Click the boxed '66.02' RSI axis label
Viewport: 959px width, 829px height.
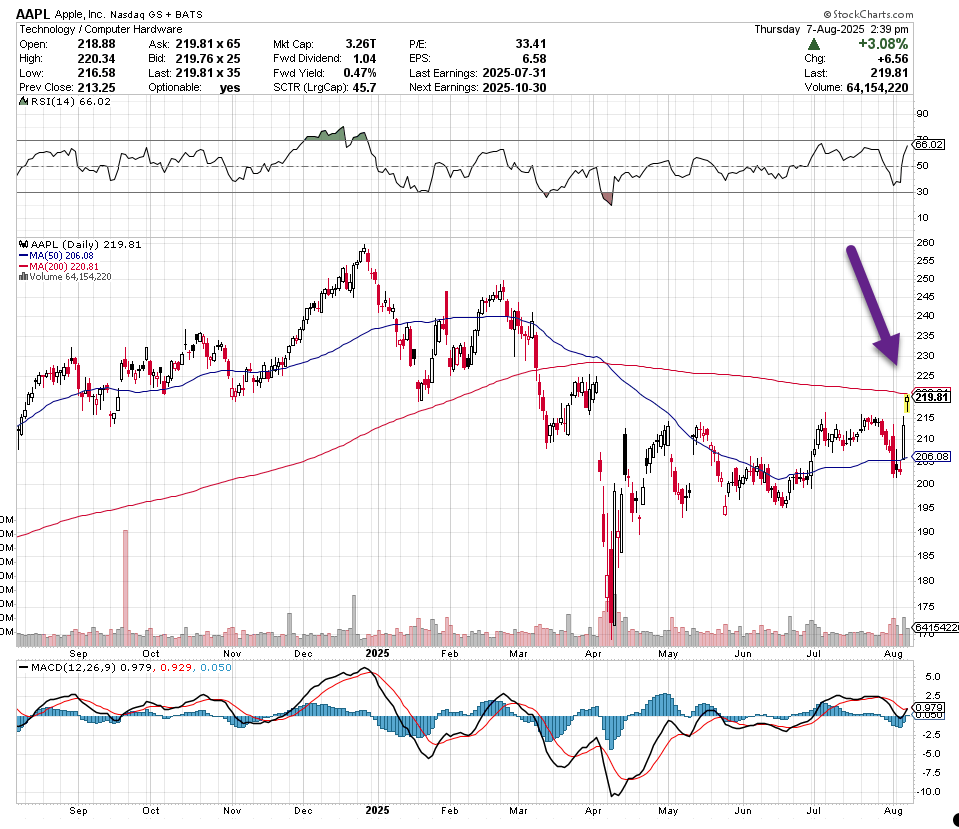(x=928, y=144)
